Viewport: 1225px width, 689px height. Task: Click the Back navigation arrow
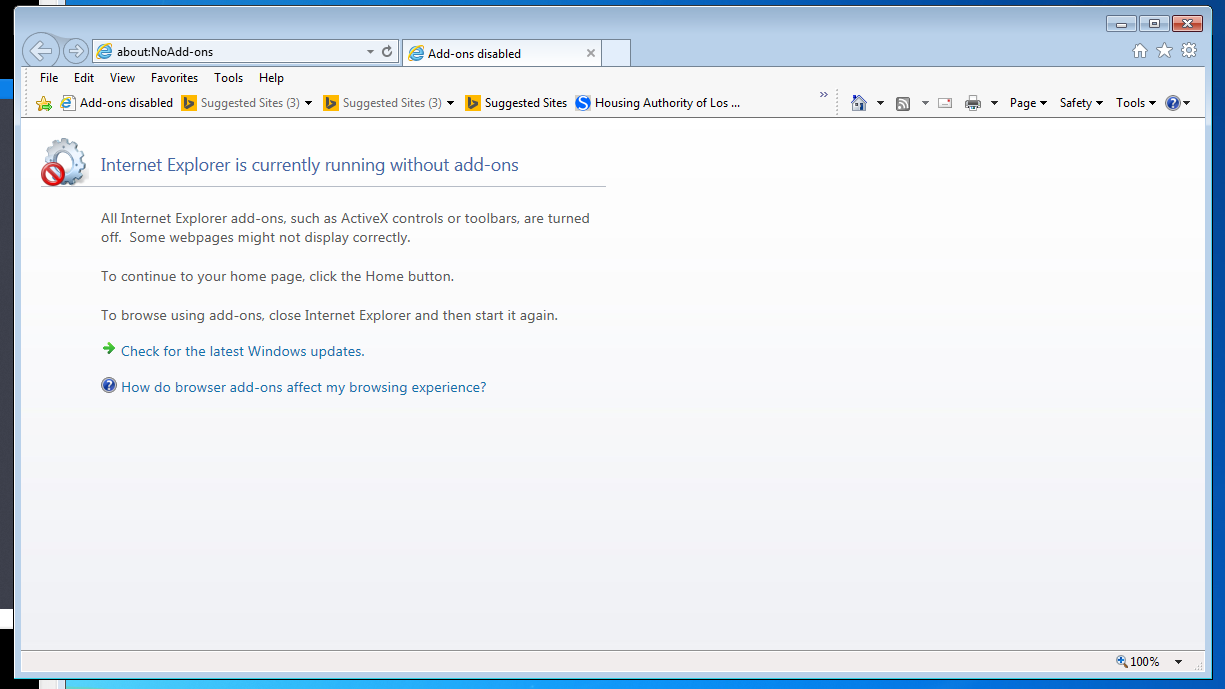[x=41, y=51]
